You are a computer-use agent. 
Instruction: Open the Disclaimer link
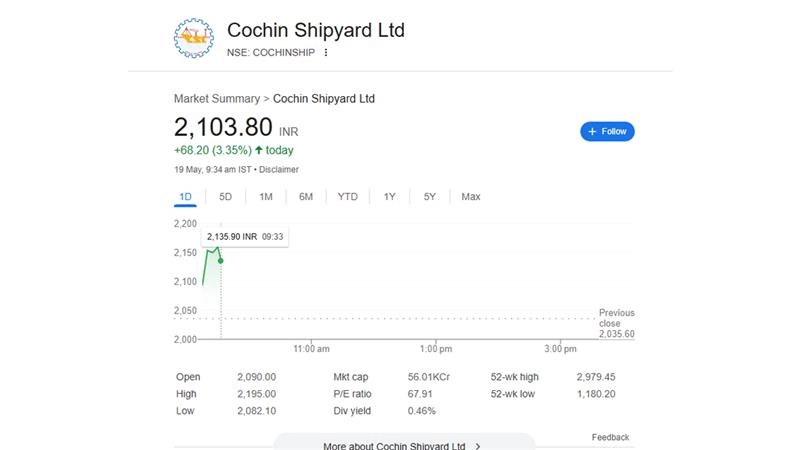click(279, 170)
